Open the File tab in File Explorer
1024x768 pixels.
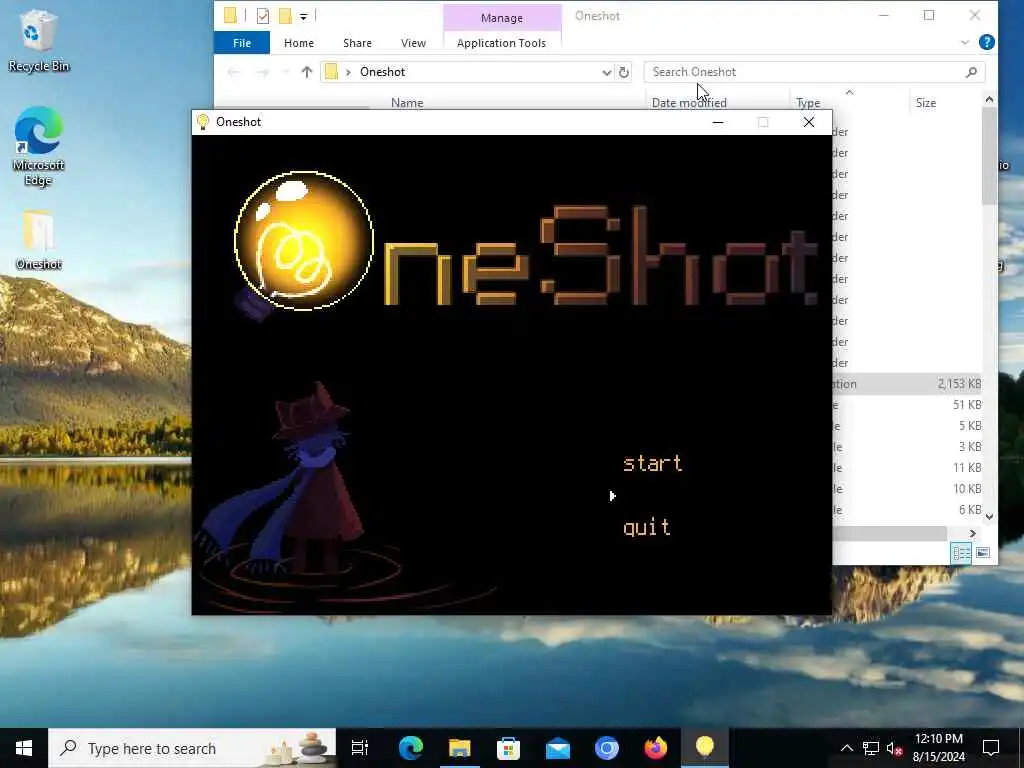[242, 42]
